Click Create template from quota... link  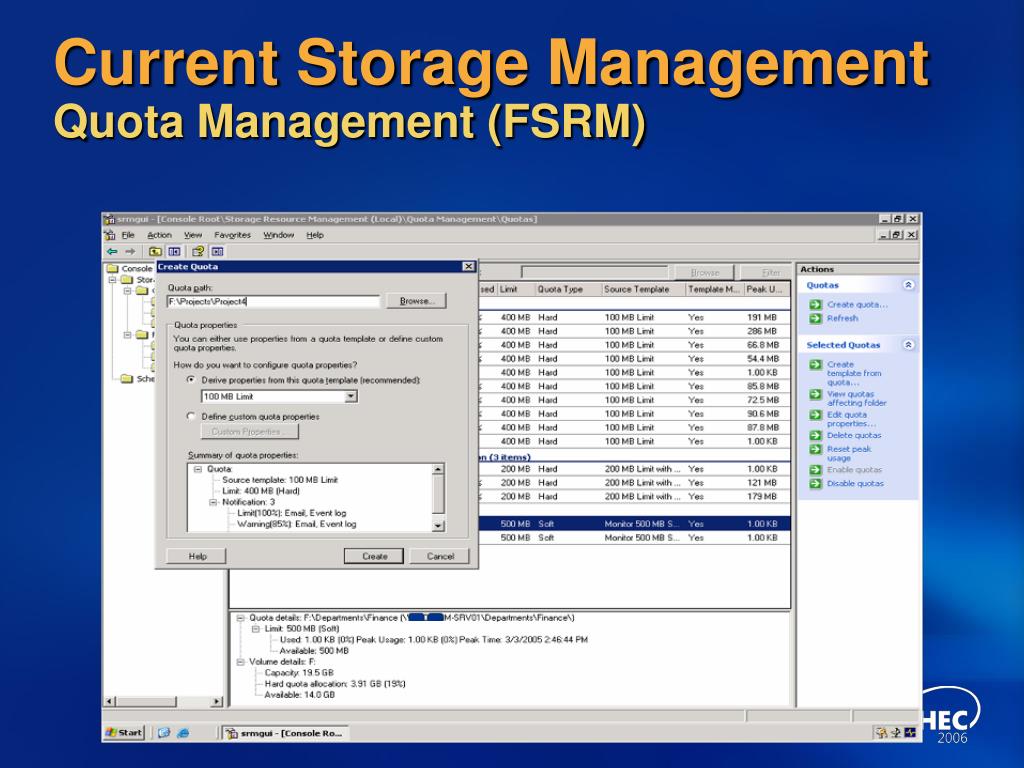854,374
